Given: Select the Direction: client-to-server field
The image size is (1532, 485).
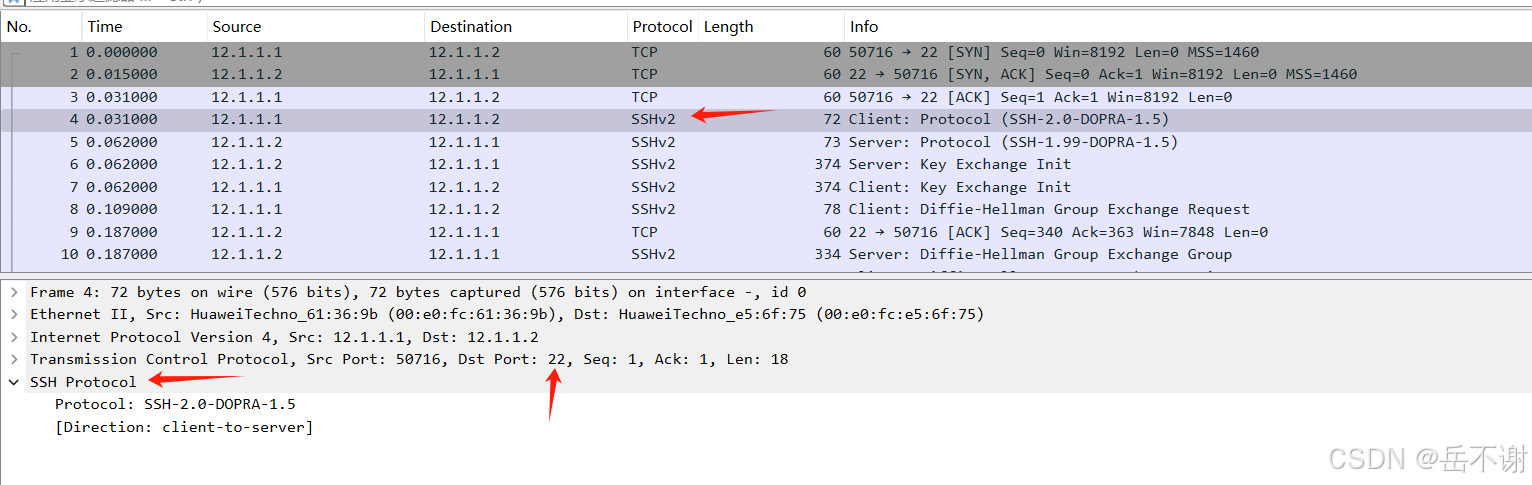Looking at the screenshot, I should click(x=184, y=427).
